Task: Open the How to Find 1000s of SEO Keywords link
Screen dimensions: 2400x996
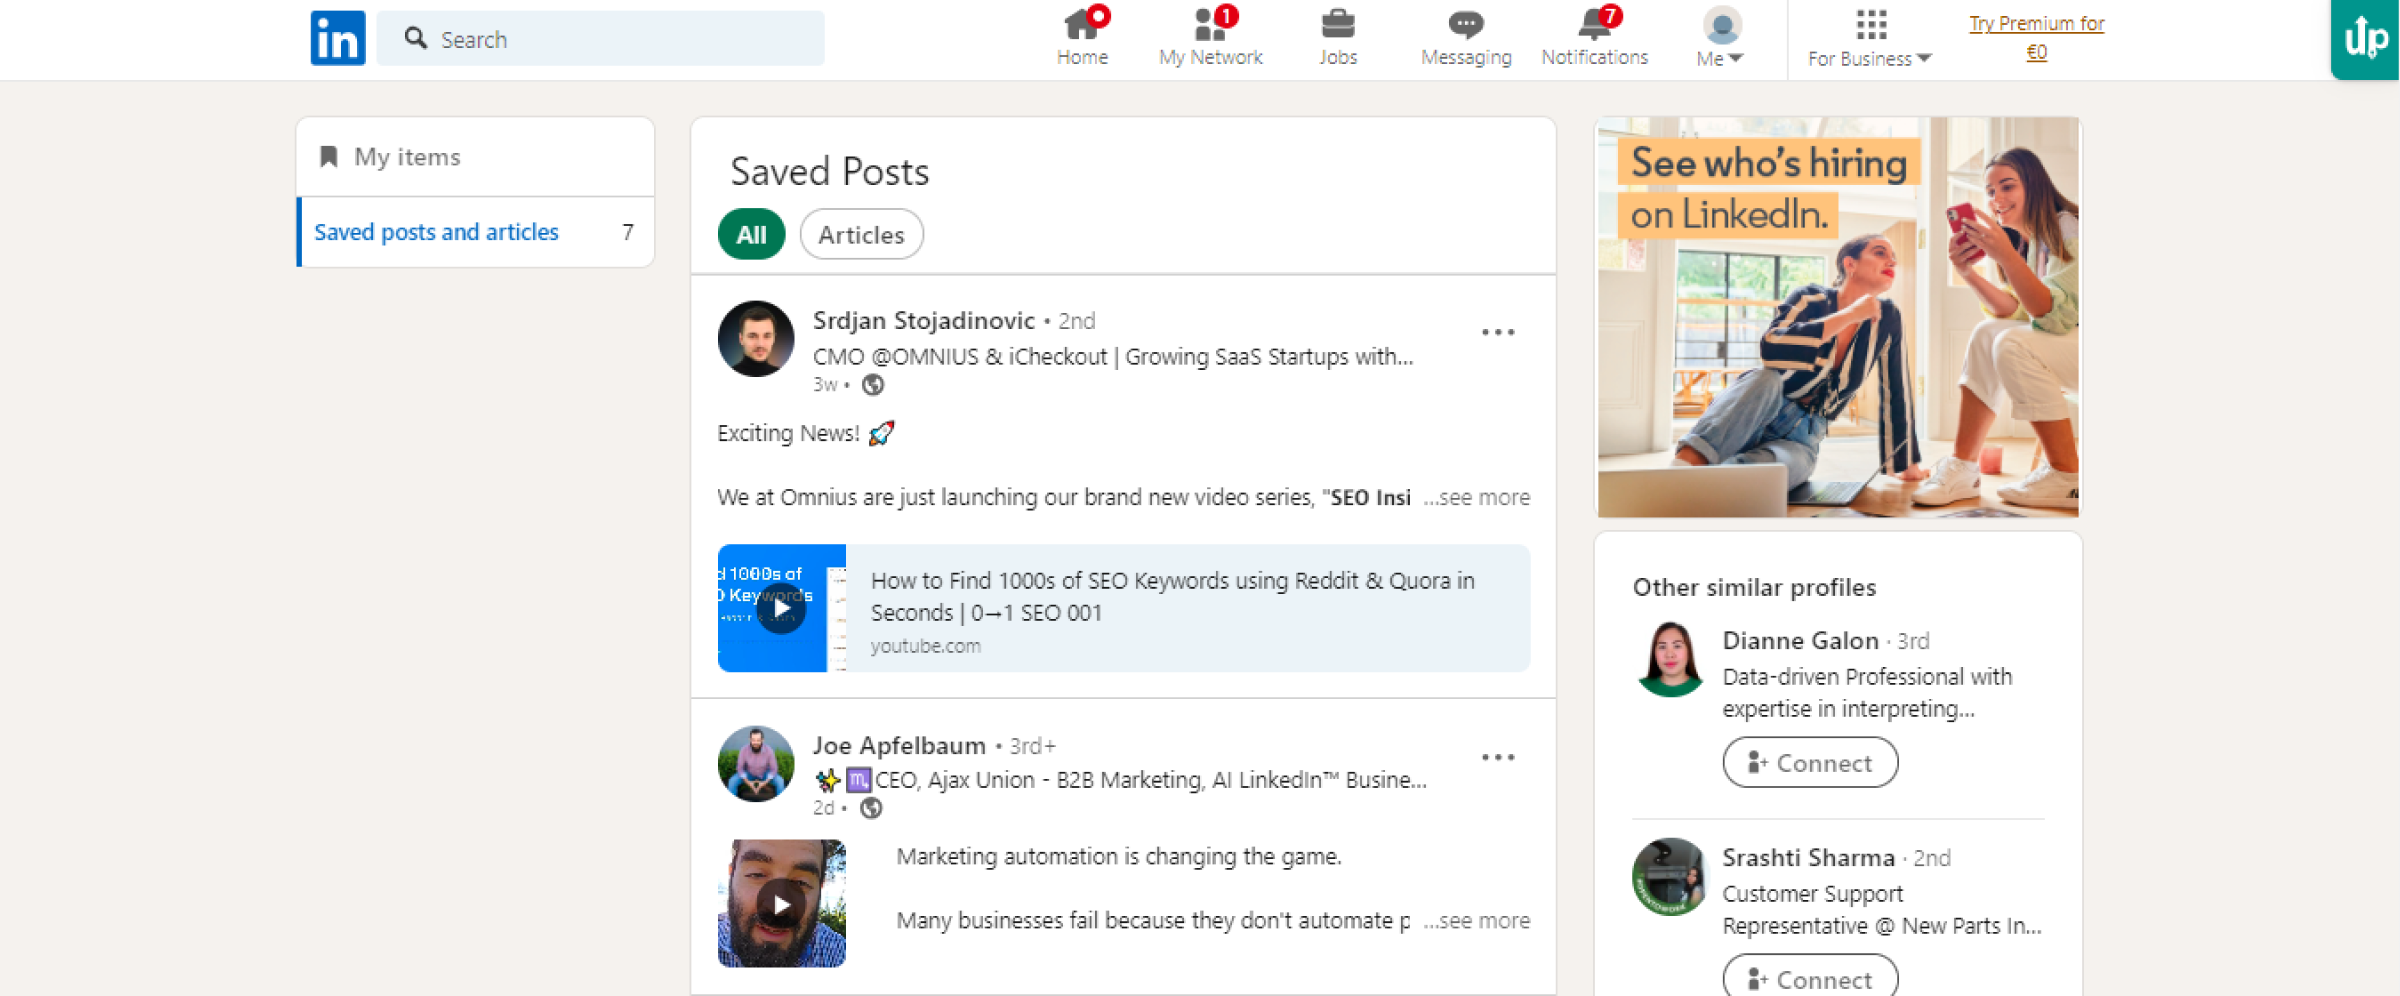Action: (1172, 596)
